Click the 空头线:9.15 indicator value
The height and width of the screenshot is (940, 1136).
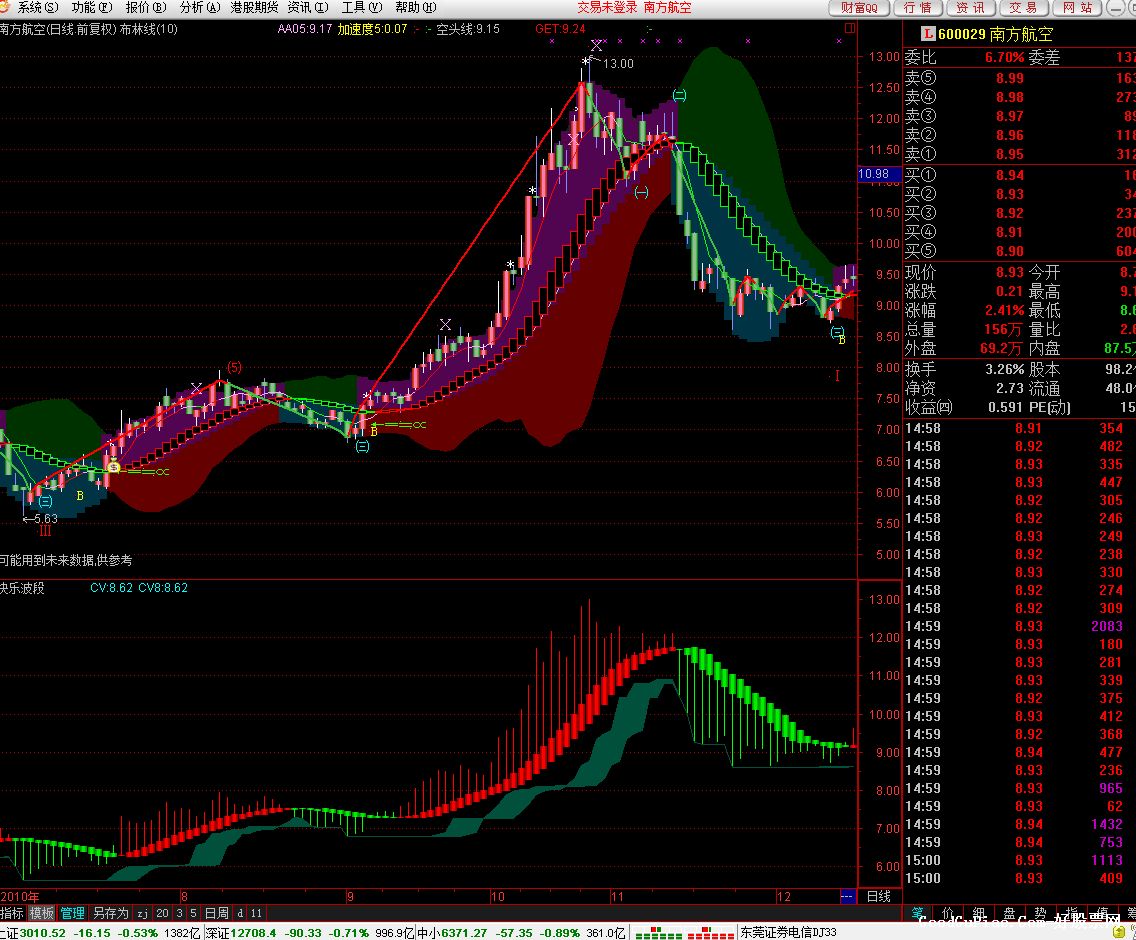467,29
